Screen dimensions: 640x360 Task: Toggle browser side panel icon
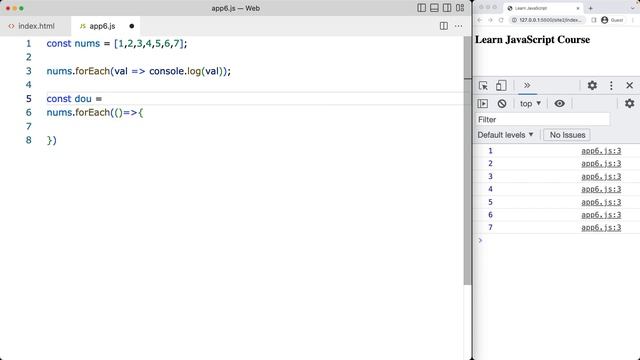pos(593,20)
